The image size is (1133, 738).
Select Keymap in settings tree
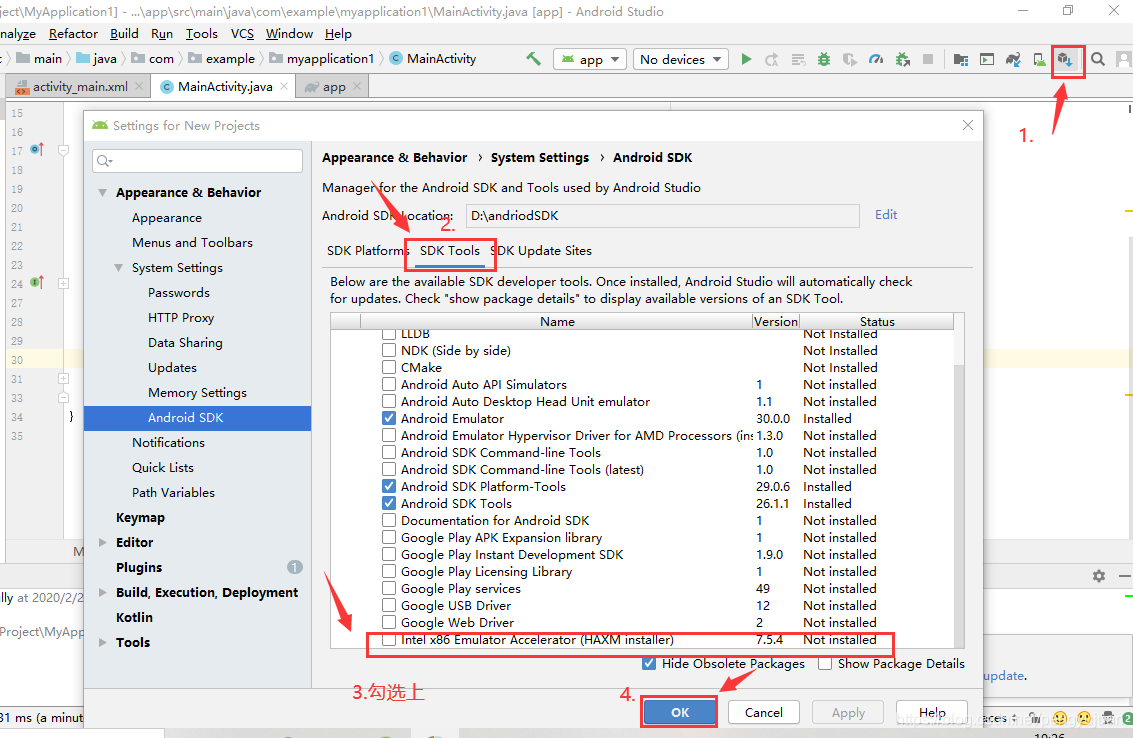click(x=140, y=518)
